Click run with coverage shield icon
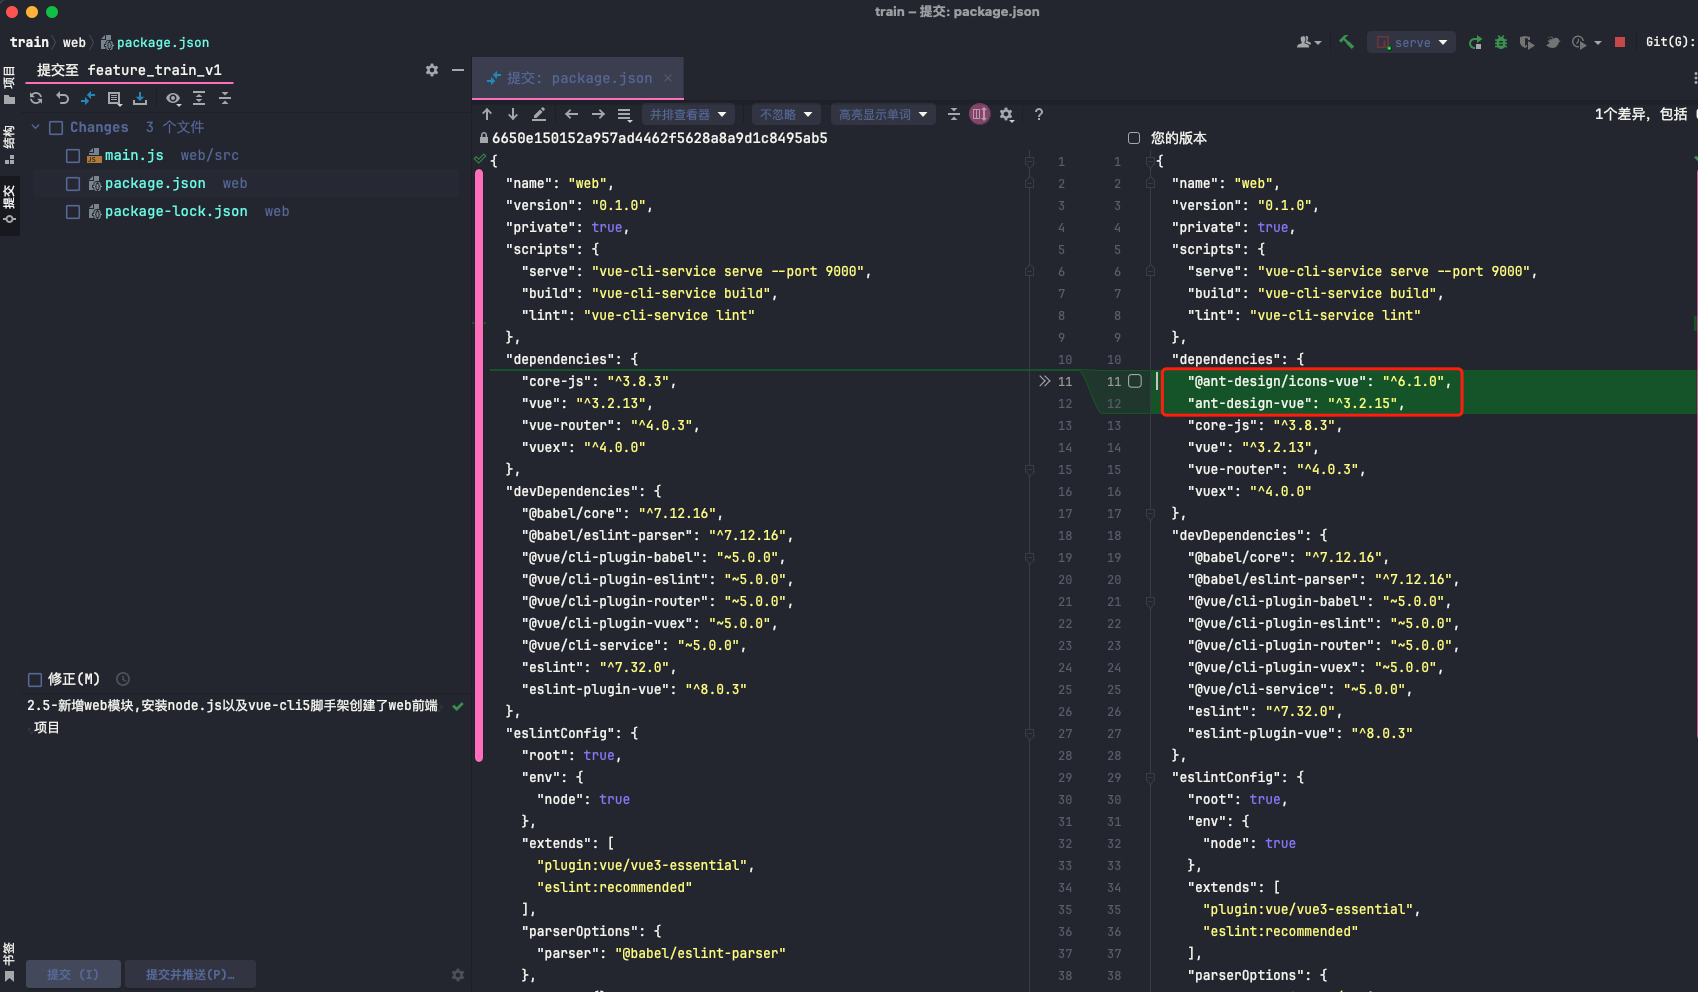 [1527, 42]
